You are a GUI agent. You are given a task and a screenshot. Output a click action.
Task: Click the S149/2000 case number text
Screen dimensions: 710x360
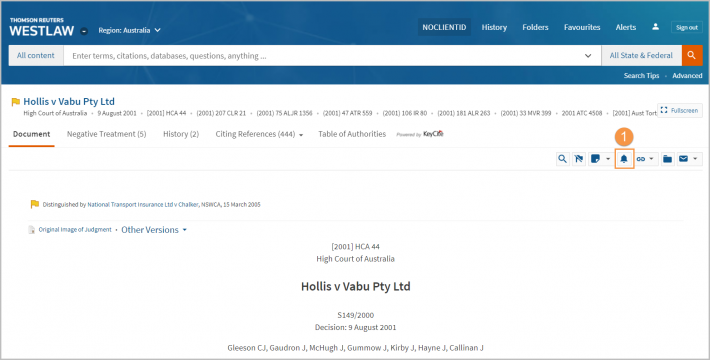[x=355, y=315]
